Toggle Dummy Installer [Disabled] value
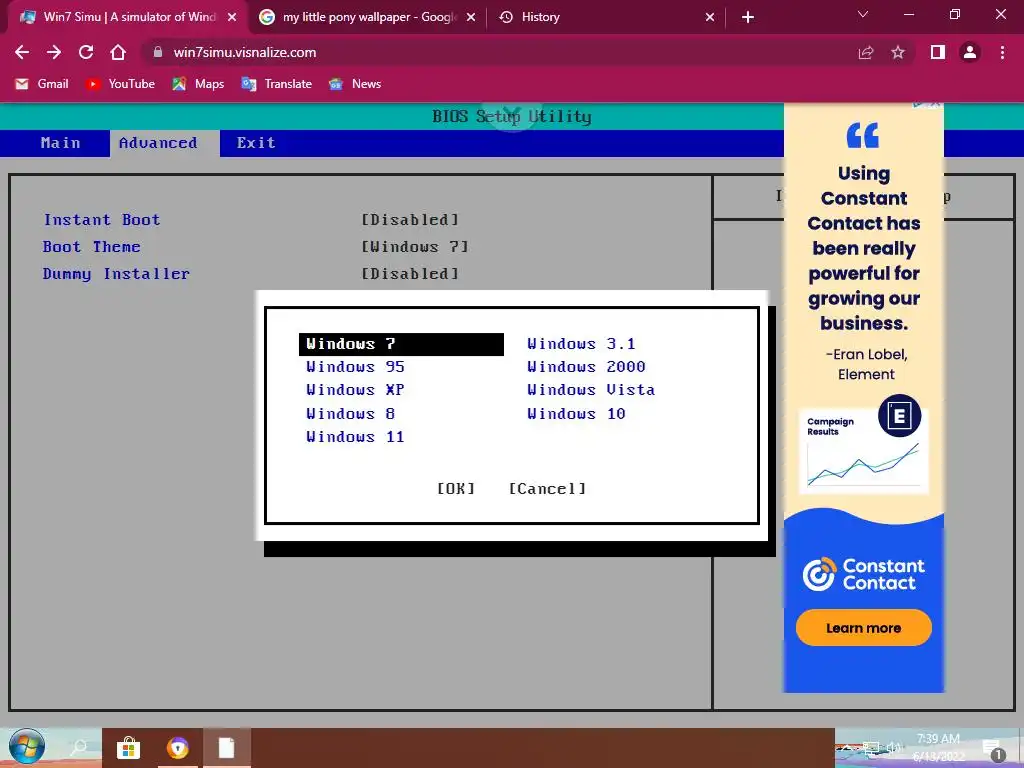 click(410, 274)
